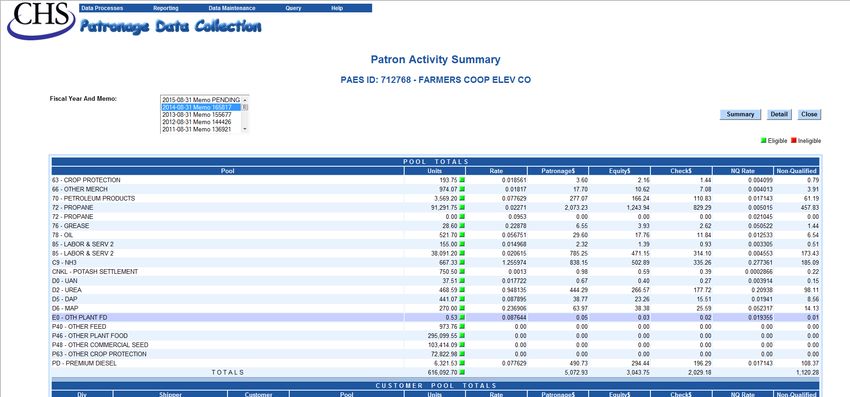Open the Data Maintenance menu
Screen dimensions: 850x397
(x=232, y=8)
